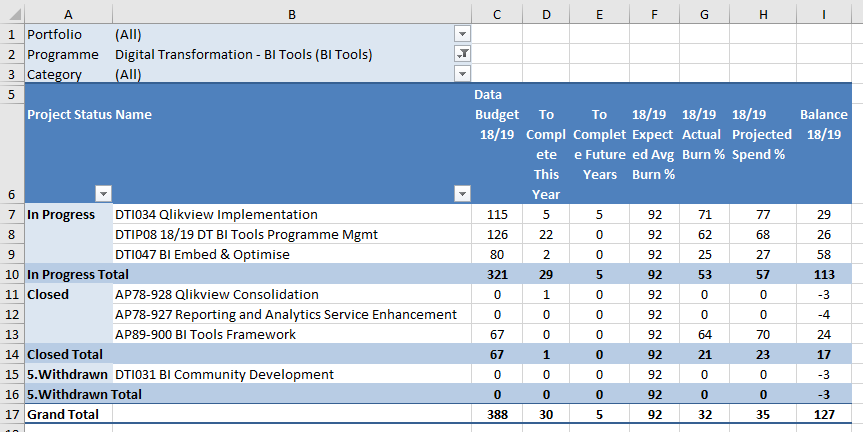This screenshot has width=863, height=432.
Task: Select column header B
Action: 291,13
